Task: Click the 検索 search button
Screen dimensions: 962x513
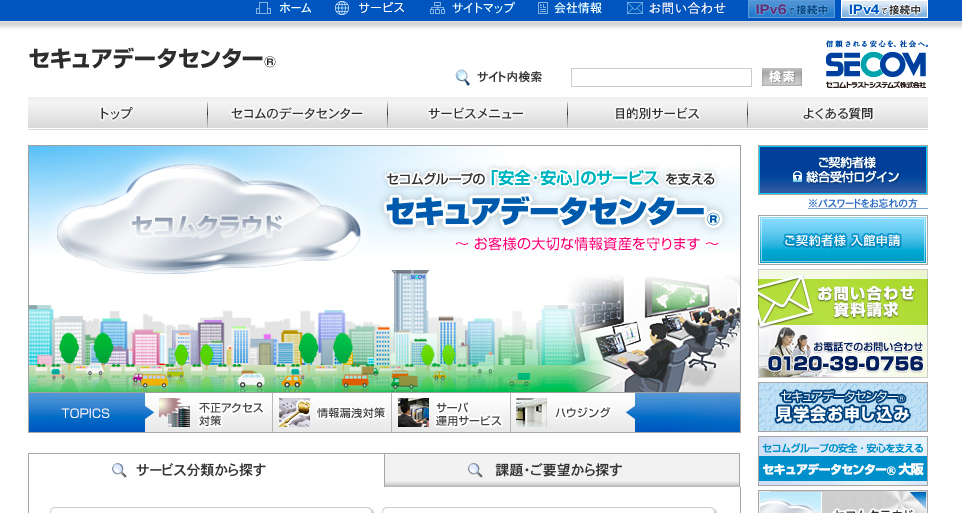Action: pos(782,77)
